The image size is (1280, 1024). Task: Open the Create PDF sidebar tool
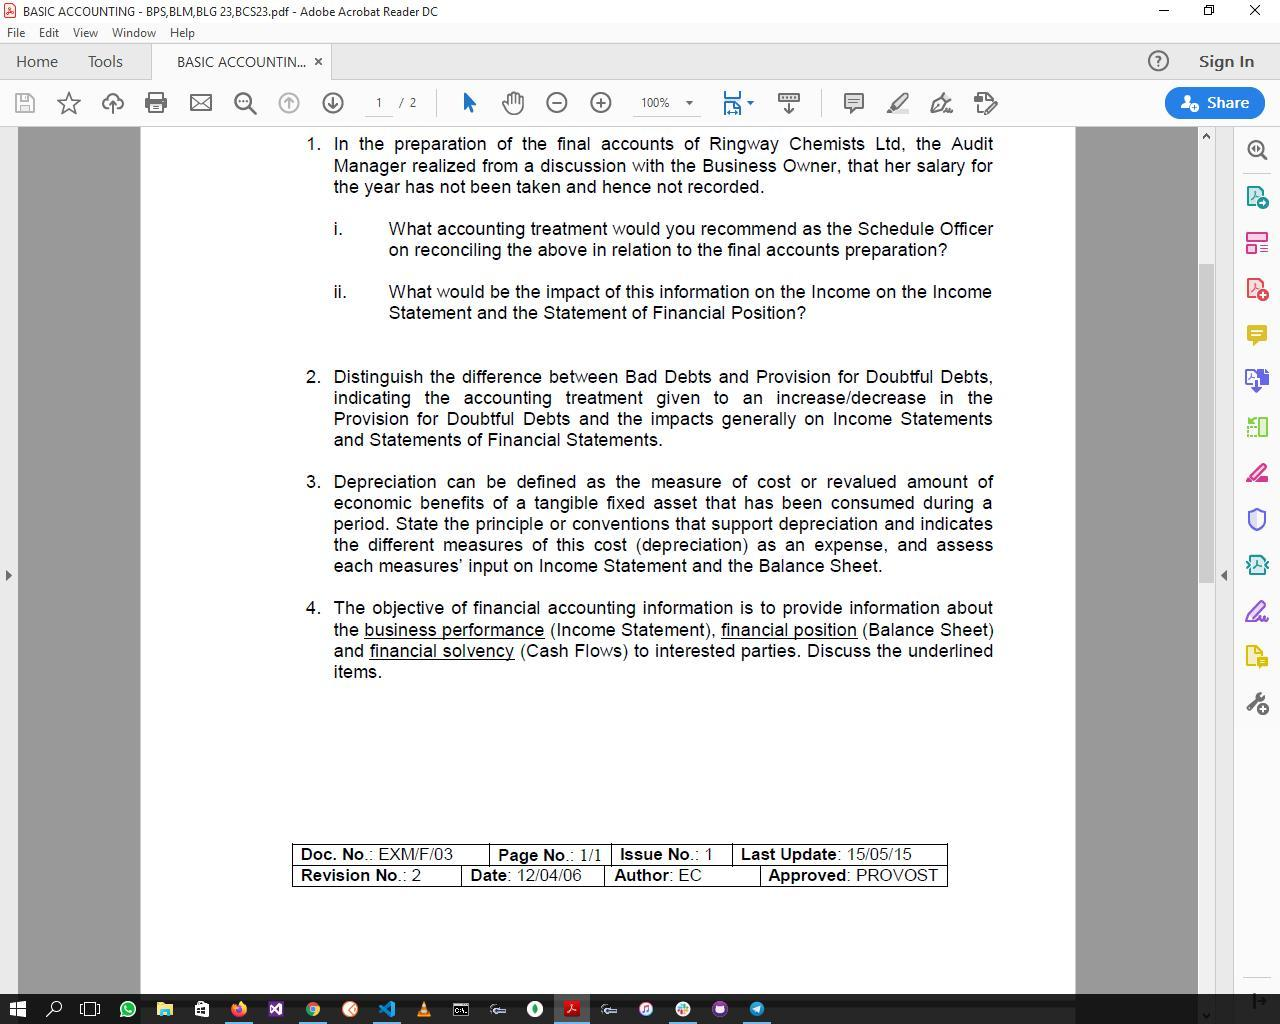click(1257, 289)
